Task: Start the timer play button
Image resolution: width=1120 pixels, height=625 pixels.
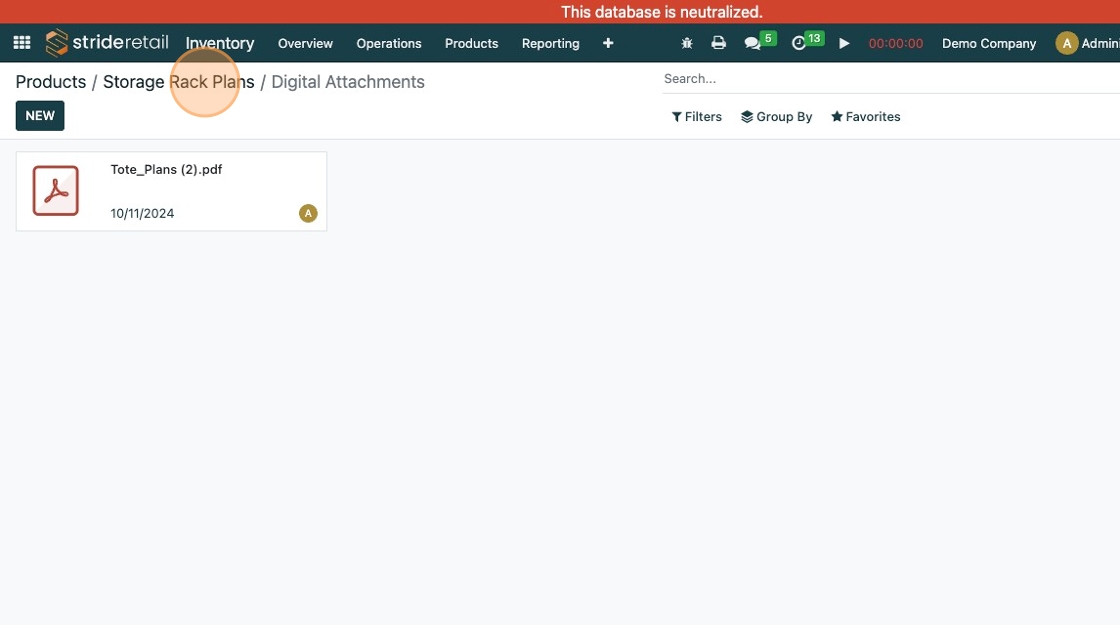Action: (x=844, y=44)
